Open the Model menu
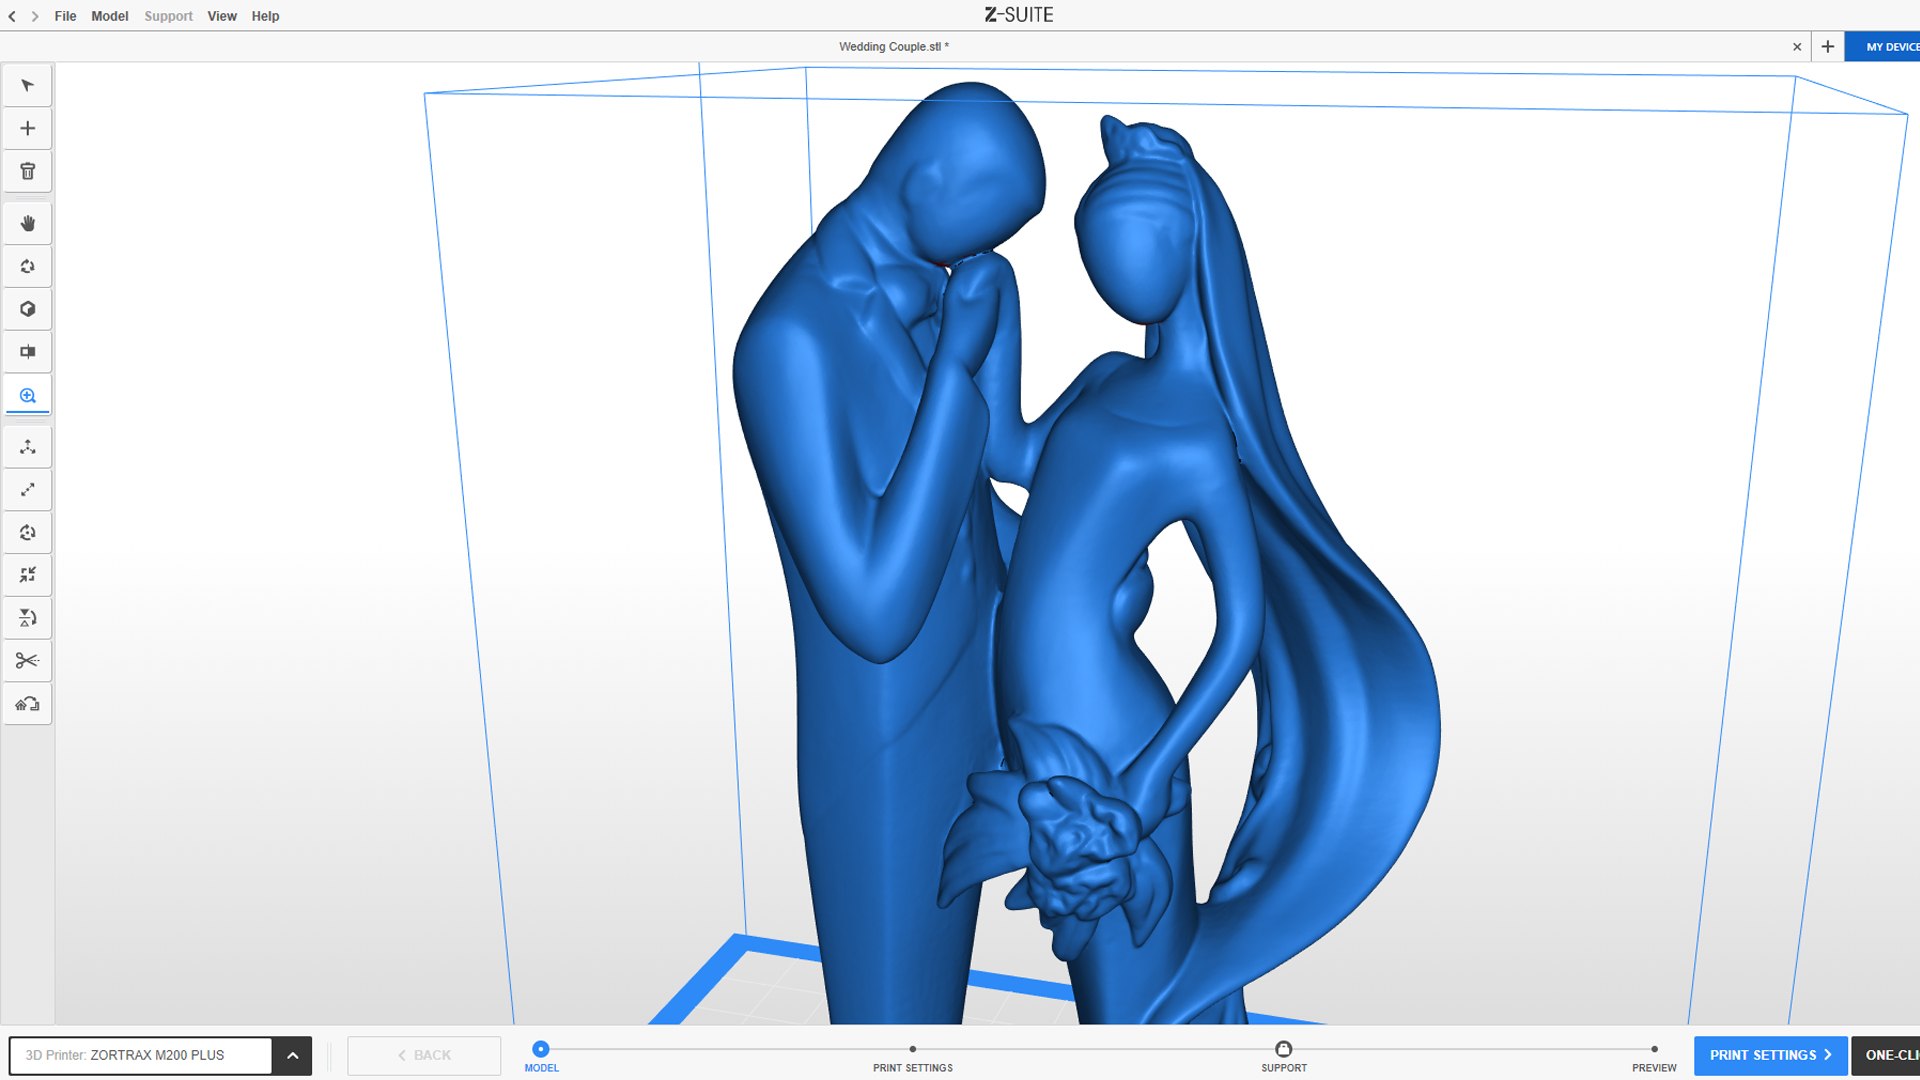Viewport: 1920px width, 1080px height. pos(110,16)
